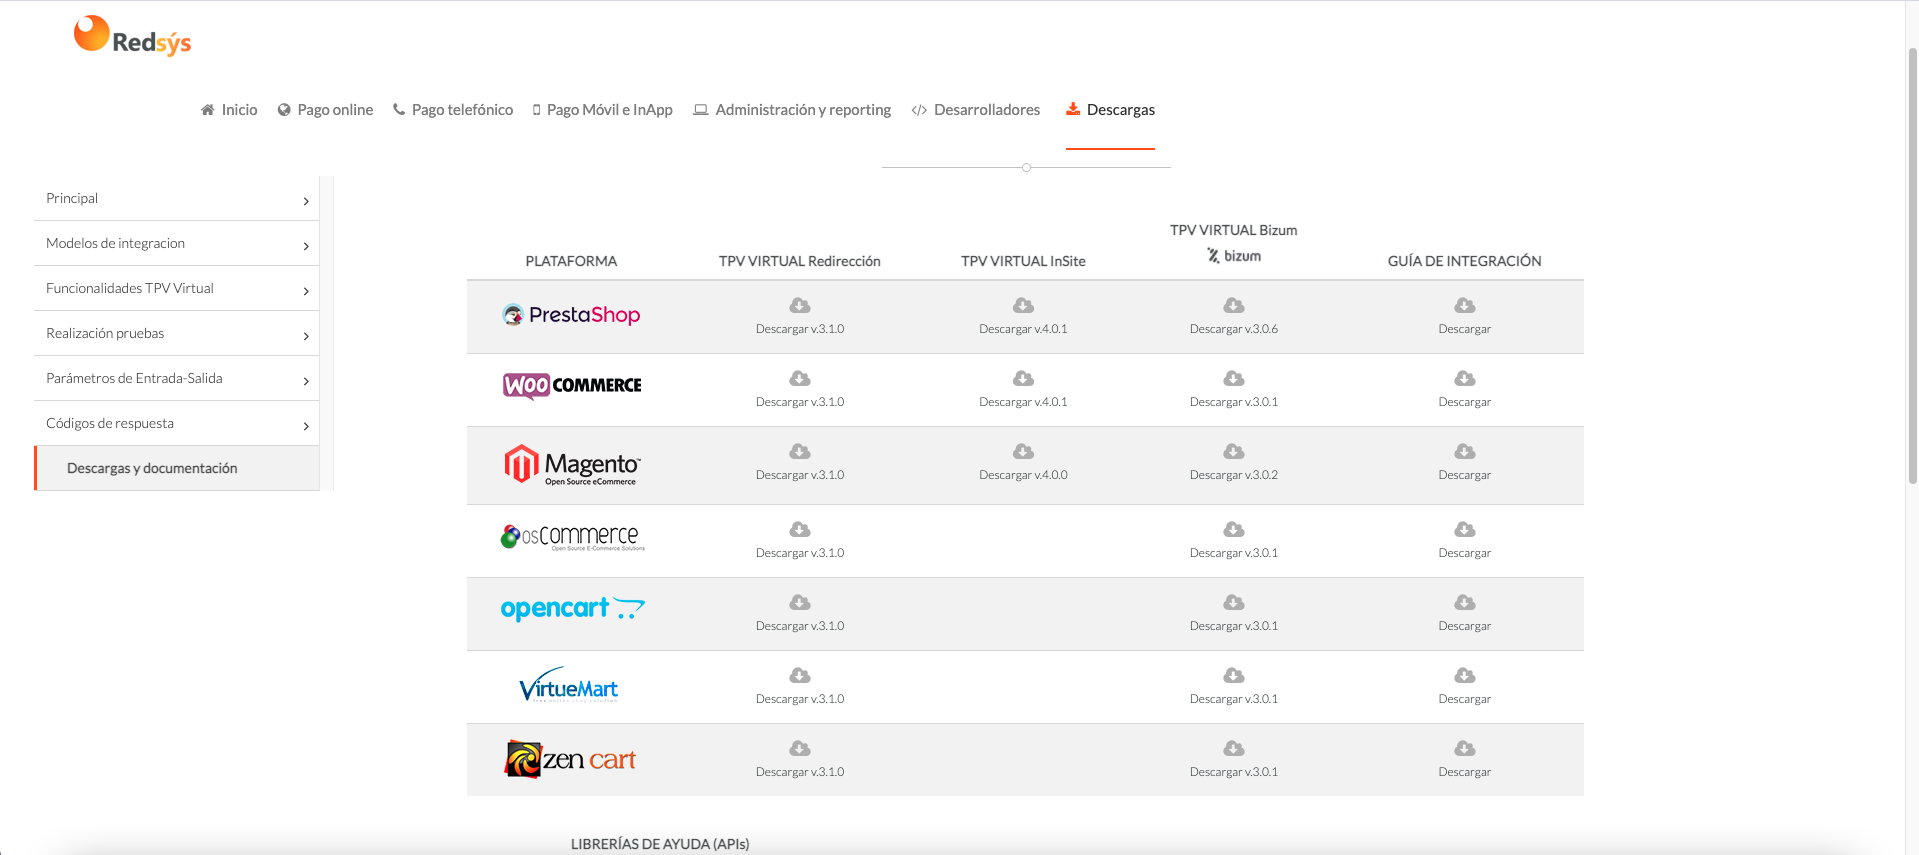The height and width of the screenshot is (855, 1919).
Task: Click WooCommerce 'Descargar v.4.0.1' link text
Action: pos(1023,402)
